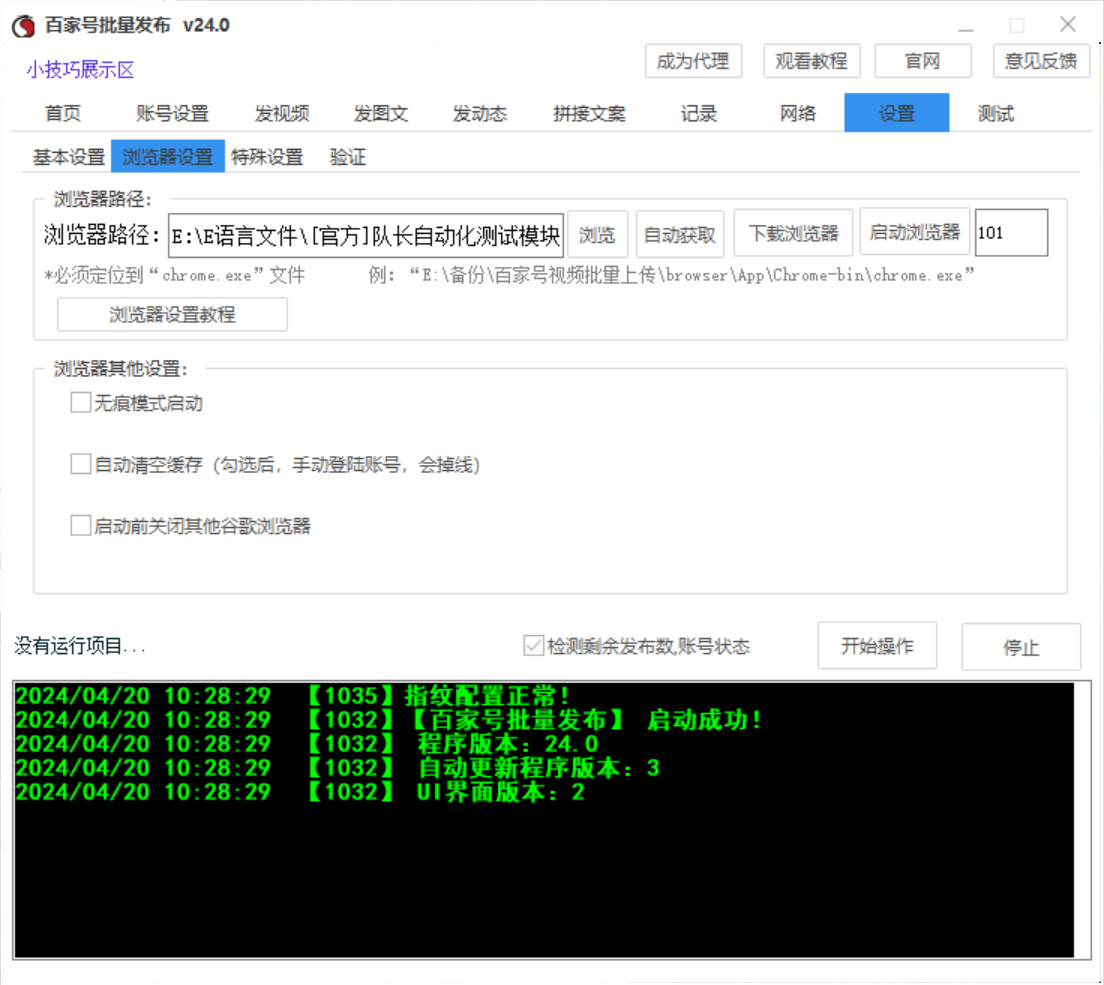Viewport: 1104px width, 985px height.
Task: Open the 网络 tab
Action: pyautogui.click(x=797, y=113)
